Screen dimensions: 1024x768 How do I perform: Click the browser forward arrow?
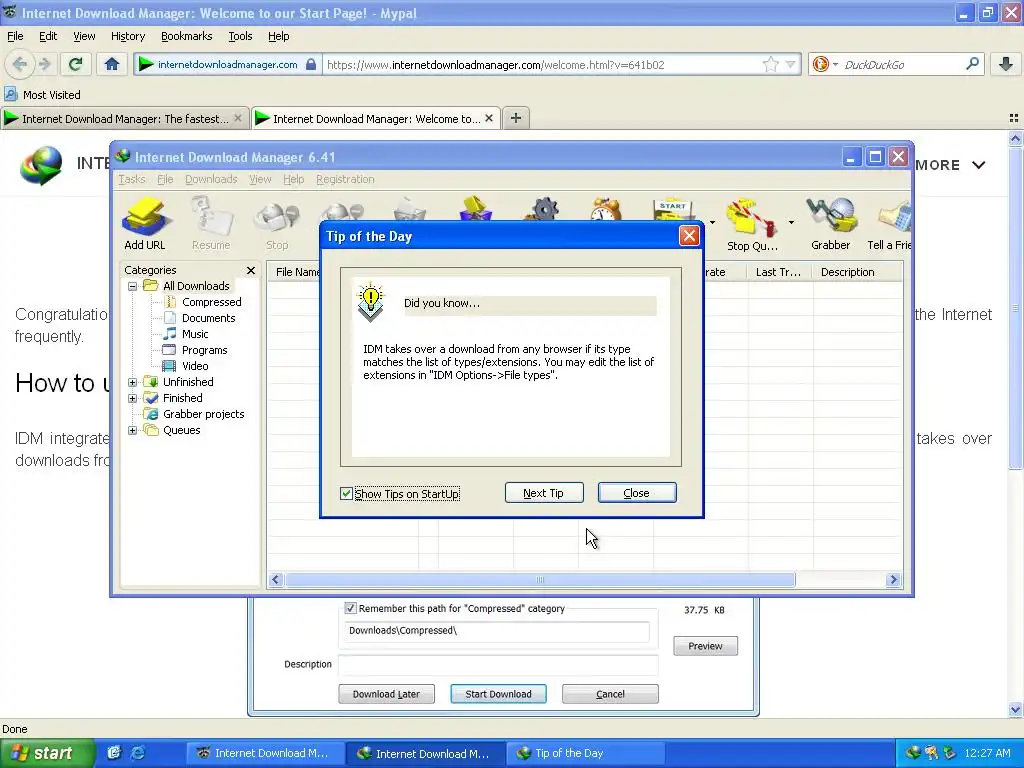pyautogui.click(x=44, y=64)
